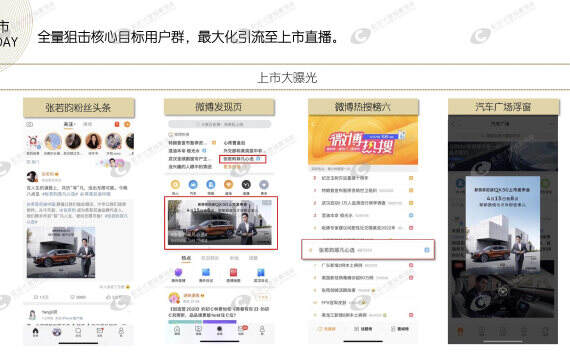The width and height of the screenshot is (570, 360).
Task: Open car photo in 张若昀 feed post
Action: pos(61,252)
